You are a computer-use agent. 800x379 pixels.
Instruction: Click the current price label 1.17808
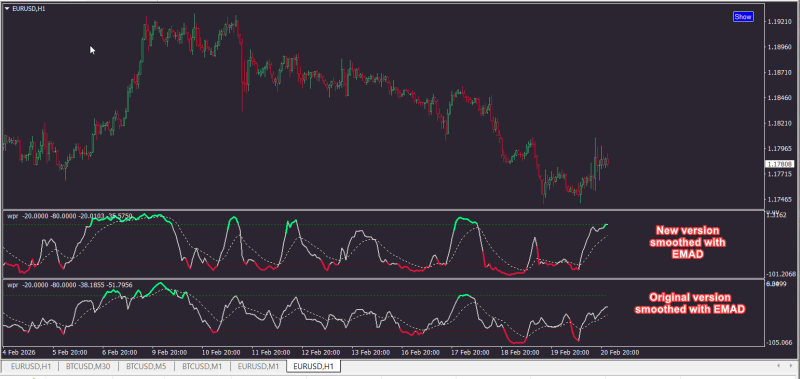tap(779, 164)
